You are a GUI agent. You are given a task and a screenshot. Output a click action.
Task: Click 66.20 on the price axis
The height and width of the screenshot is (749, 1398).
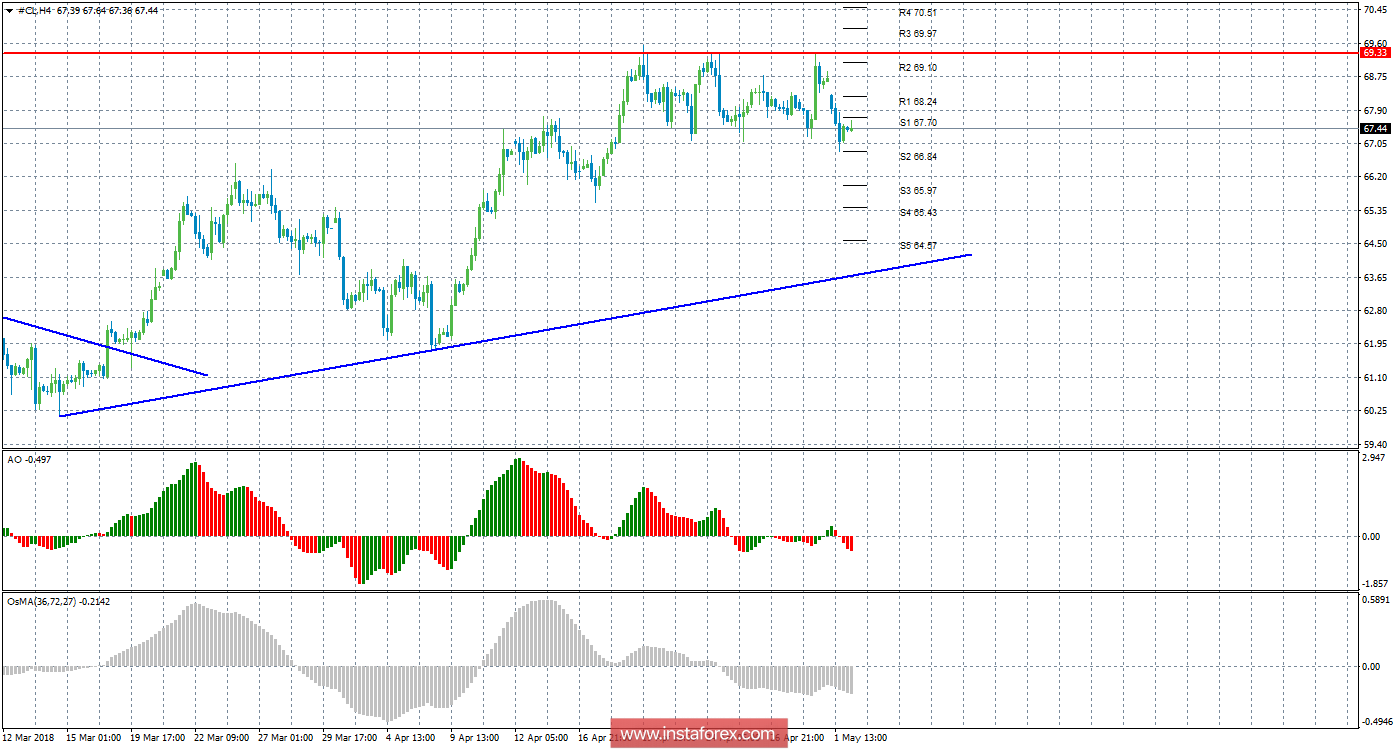(x=1377, y=177)
